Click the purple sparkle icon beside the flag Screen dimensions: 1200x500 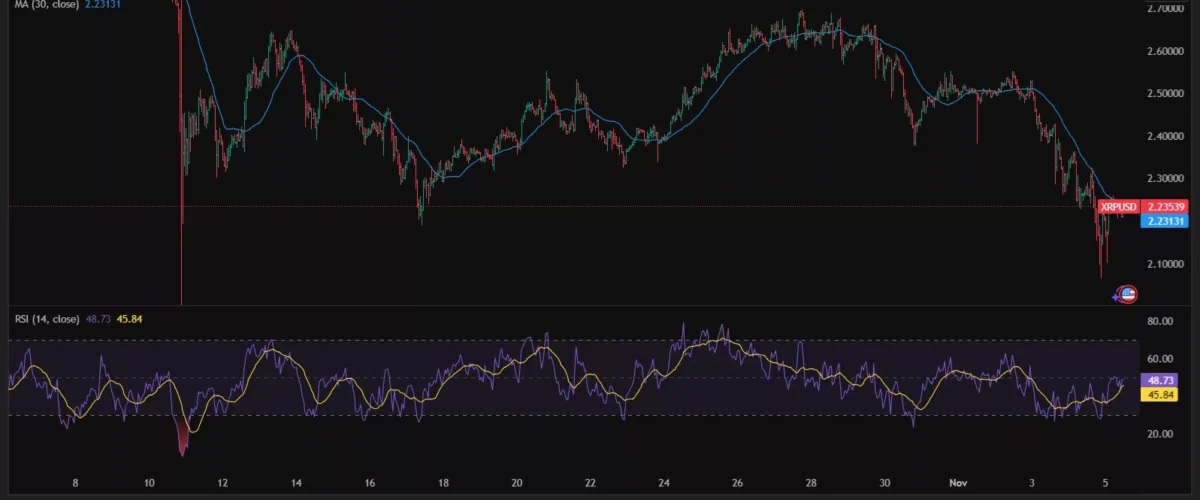[x=1117, y=297]
